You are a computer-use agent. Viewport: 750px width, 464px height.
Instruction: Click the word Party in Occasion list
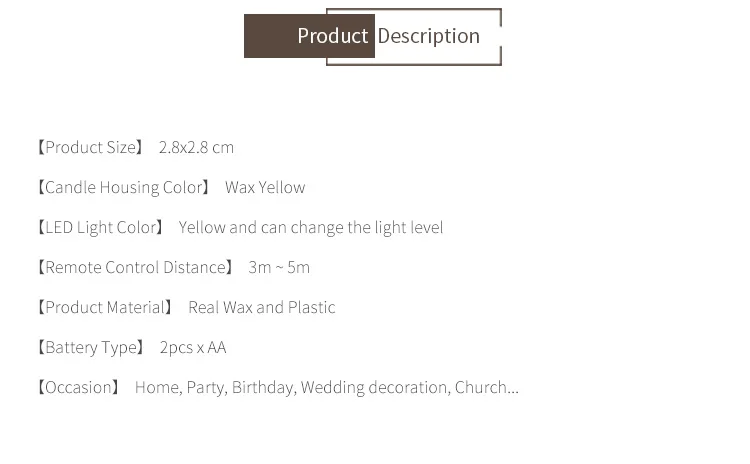(206, 387)
